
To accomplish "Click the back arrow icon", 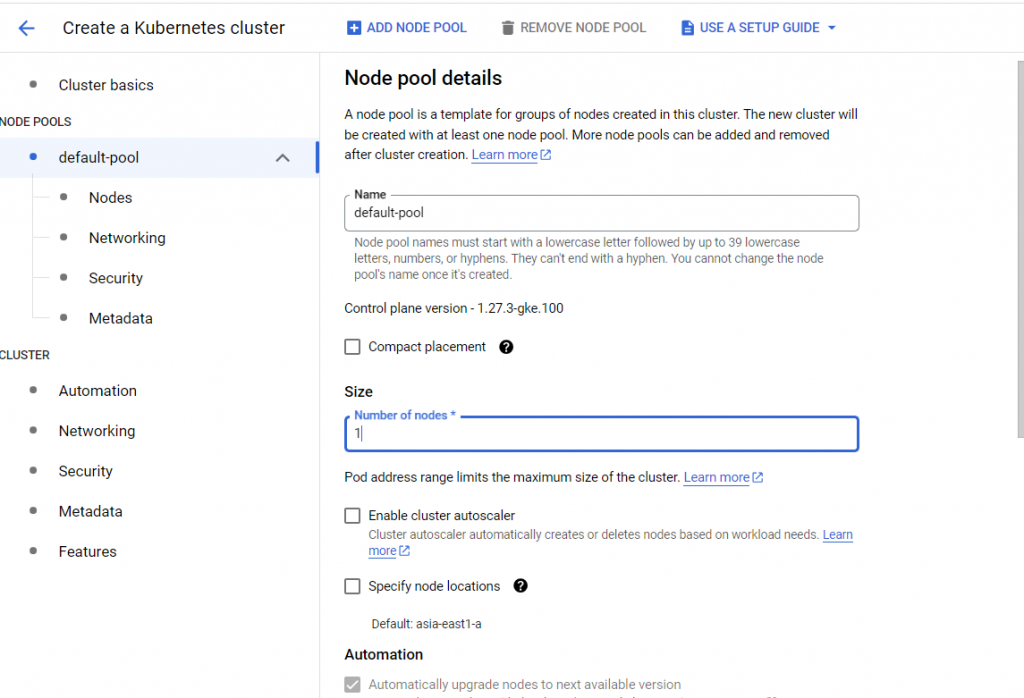I will (27, 28).
